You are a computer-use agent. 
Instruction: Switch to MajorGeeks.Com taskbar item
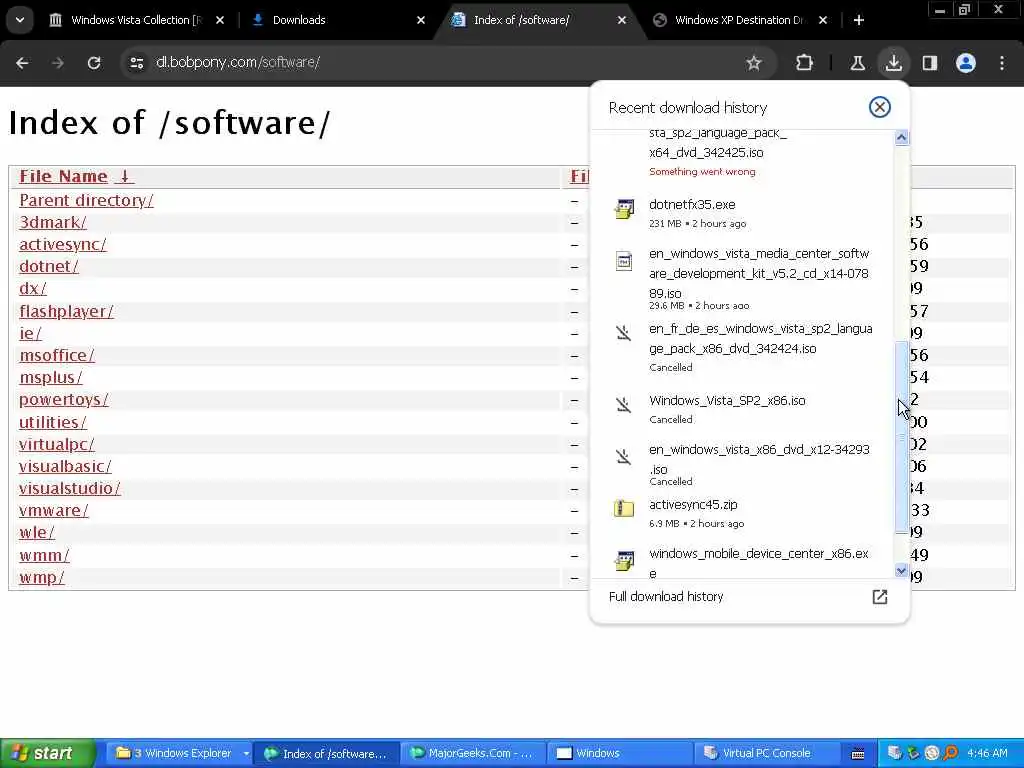473,754
